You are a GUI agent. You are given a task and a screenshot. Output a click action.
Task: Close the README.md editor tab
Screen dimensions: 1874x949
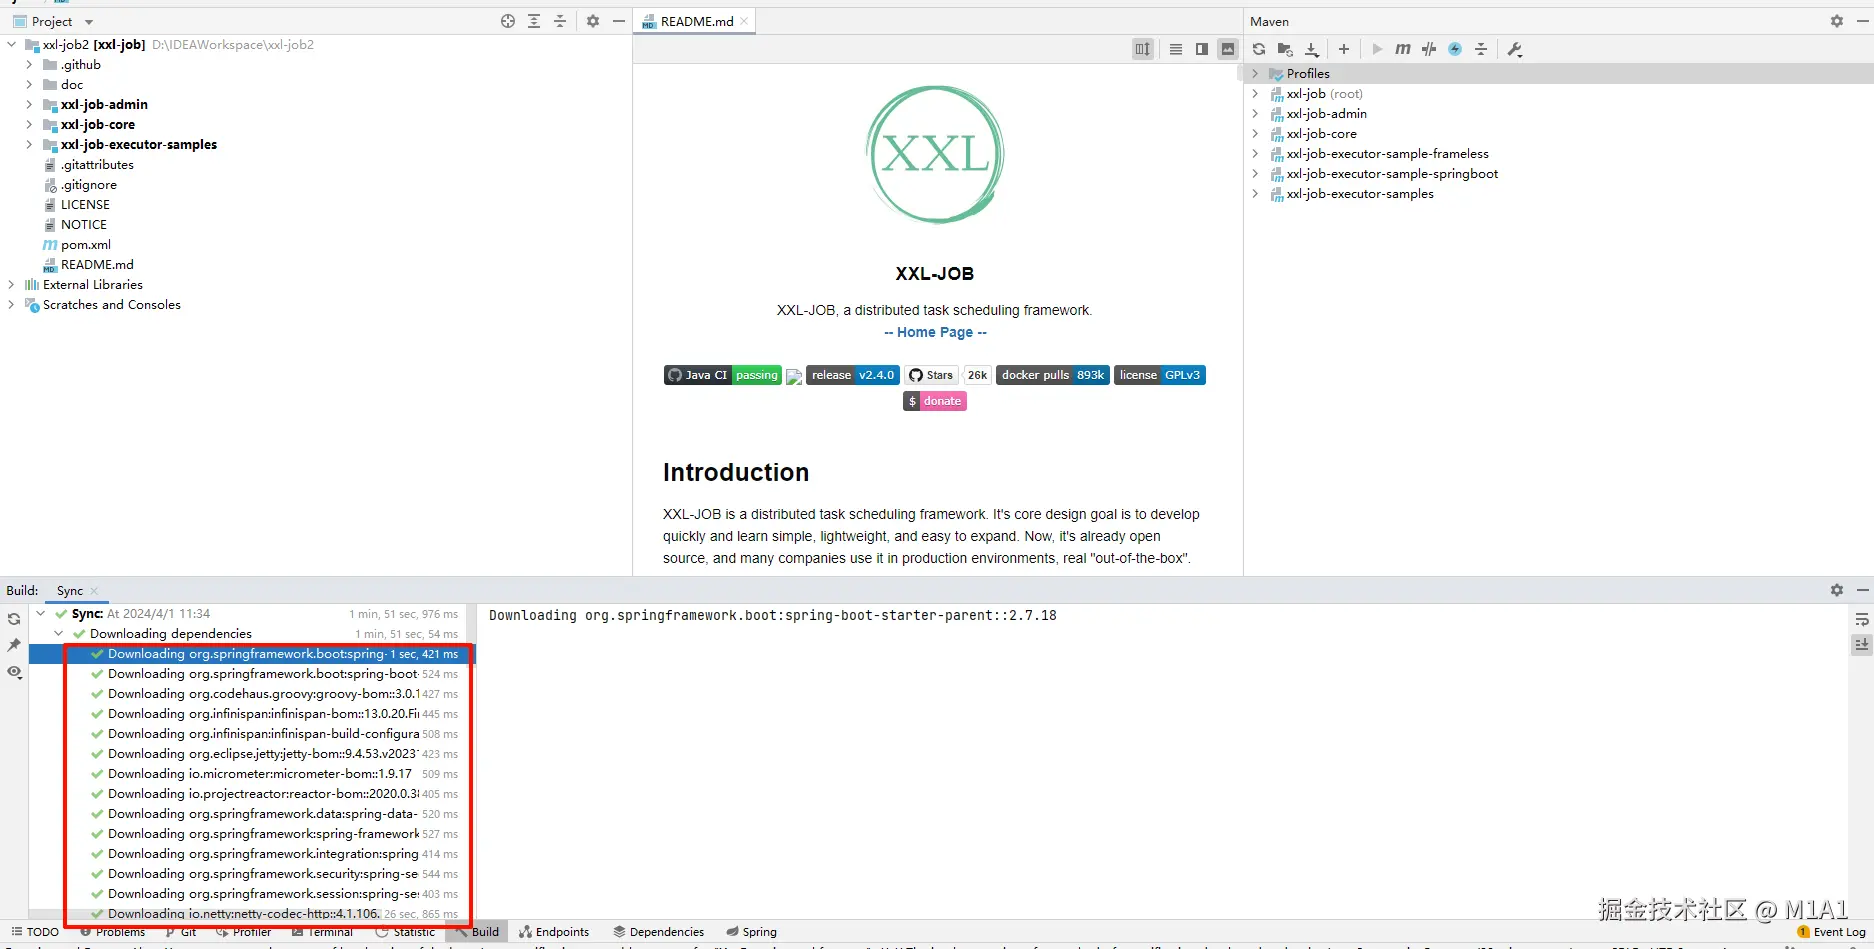(x=745, y=21)
